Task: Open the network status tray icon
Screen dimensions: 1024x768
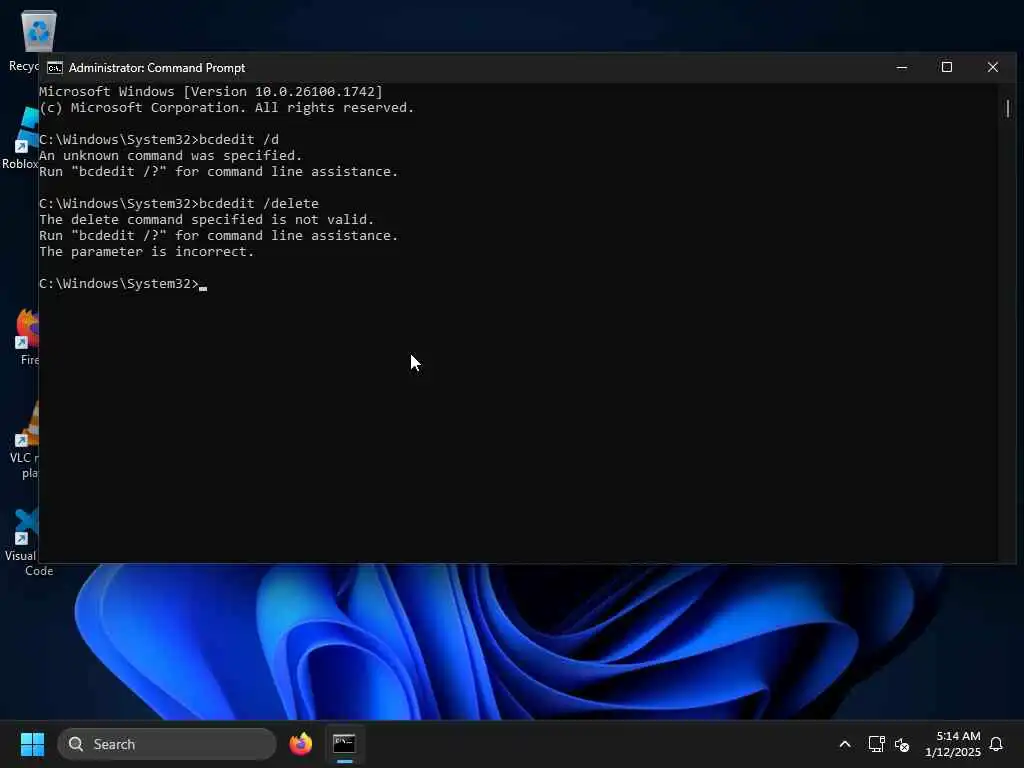Action: [x=876, y=744]
